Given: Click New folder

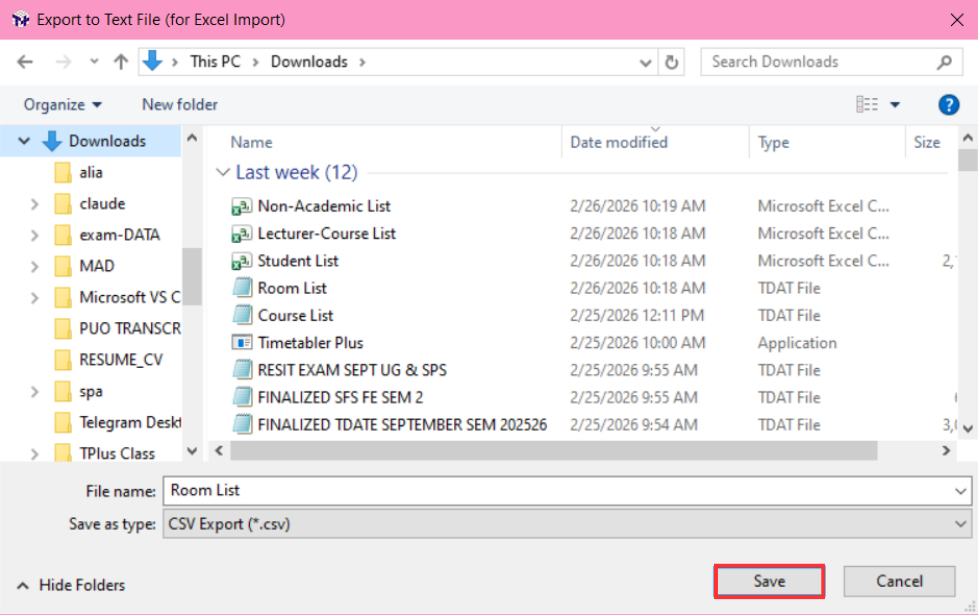Looking at the screenshot, I should (180, 104).
